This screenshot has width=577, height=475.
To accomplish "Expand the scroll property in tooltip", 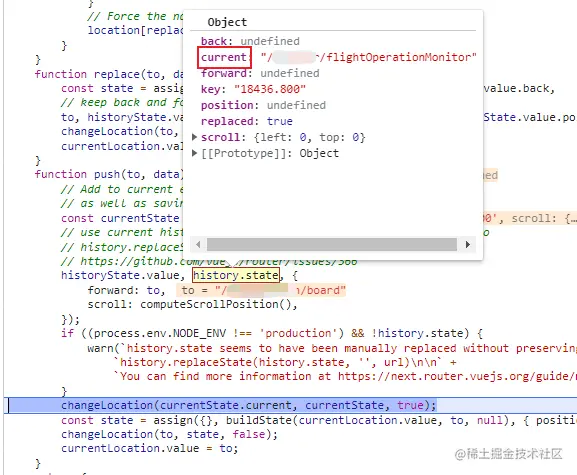I will click(195, 137).
